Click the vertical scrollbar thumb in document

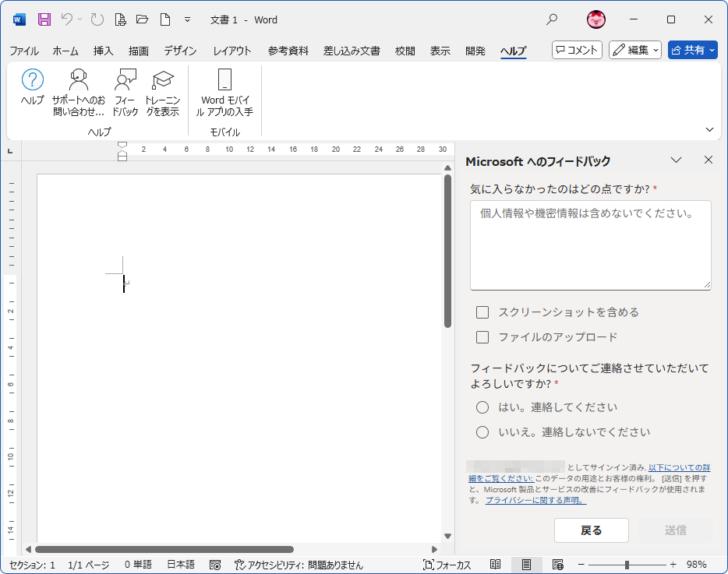448,251
